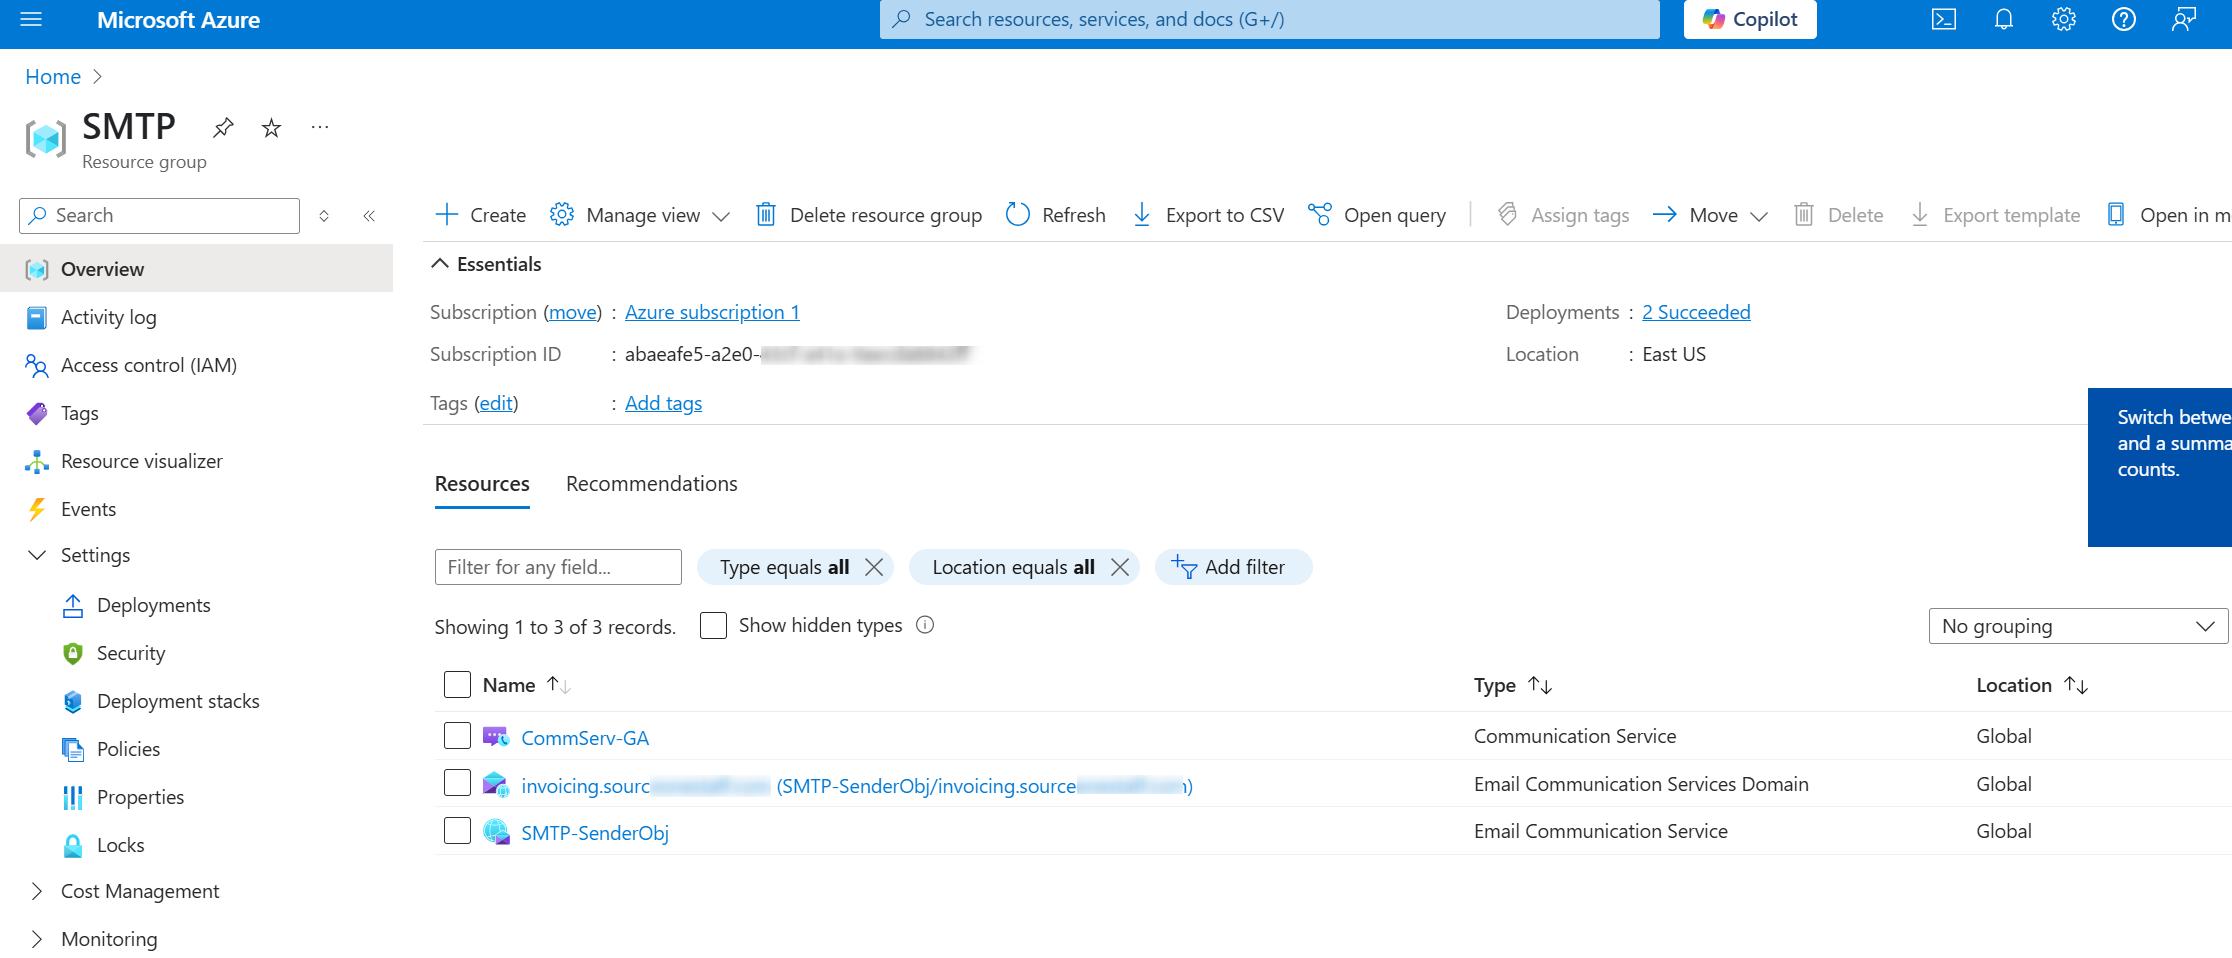The width and height of the screenshot is (2232, 958).
Task: Show info about hidden types
Action: (x=925, y=625)
